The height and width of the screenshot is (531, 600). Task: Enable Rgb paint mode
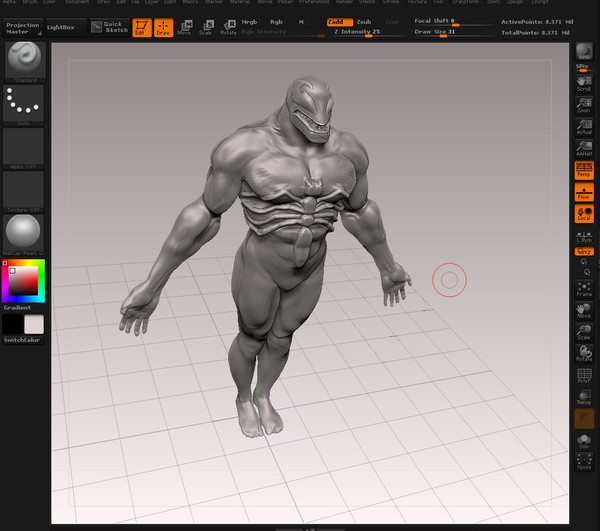click(276, 22)
